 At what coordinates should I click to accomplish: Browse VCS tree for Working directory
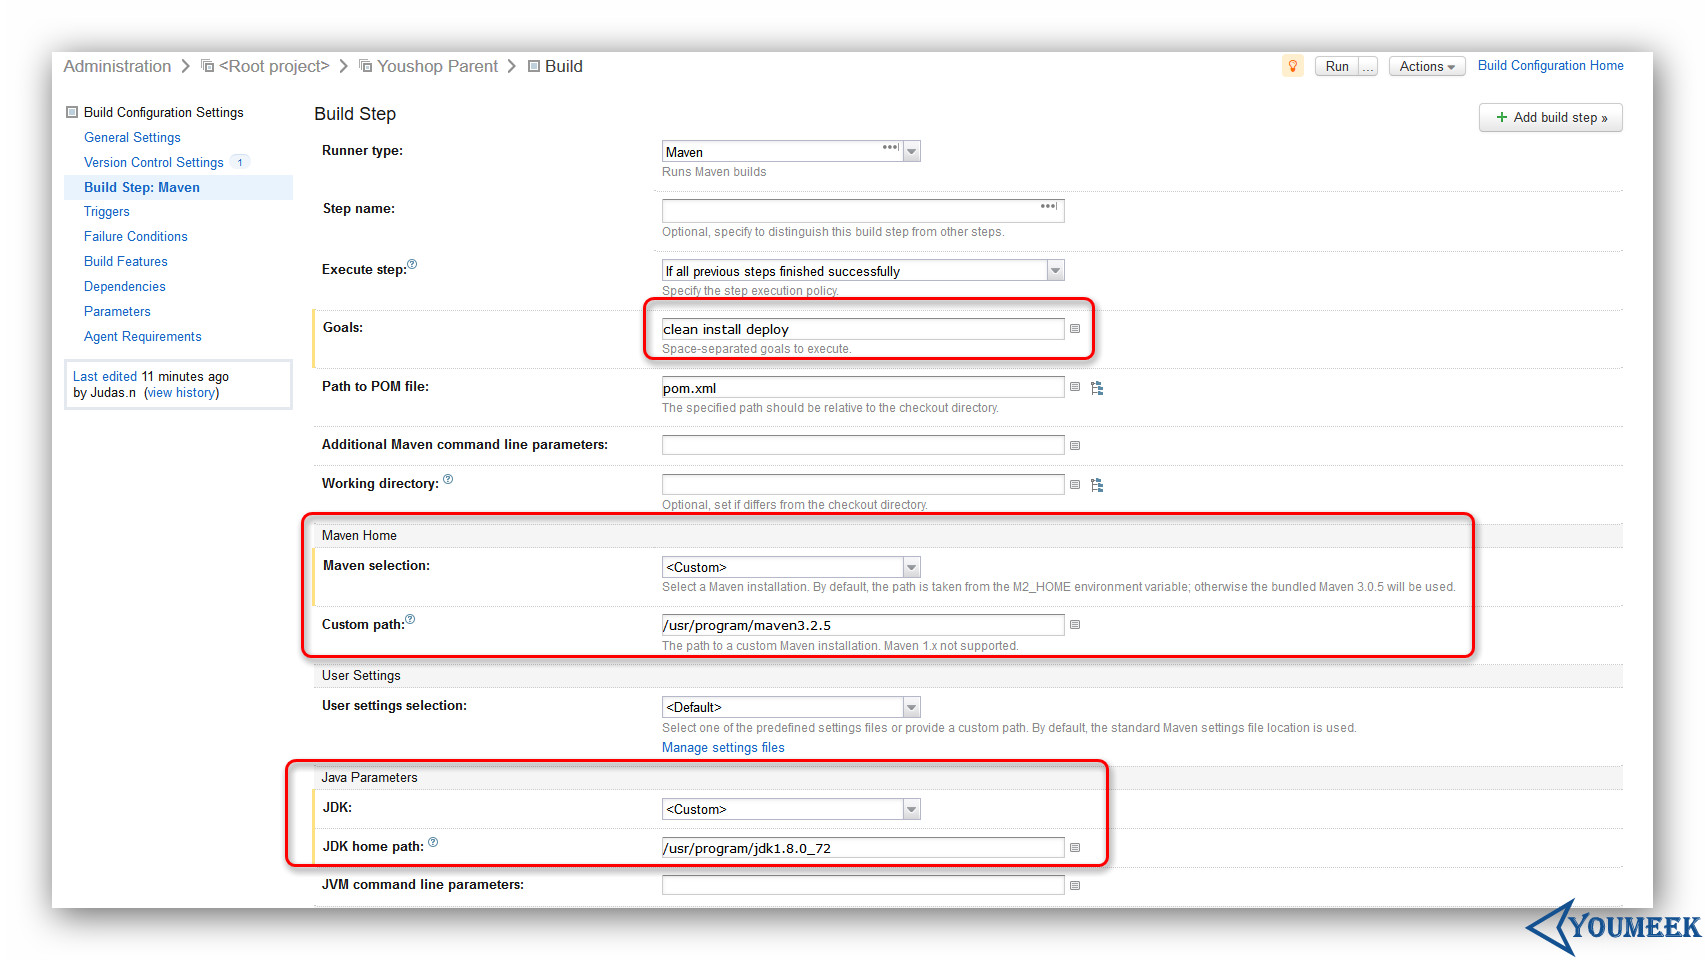(x=1097, y=485)
